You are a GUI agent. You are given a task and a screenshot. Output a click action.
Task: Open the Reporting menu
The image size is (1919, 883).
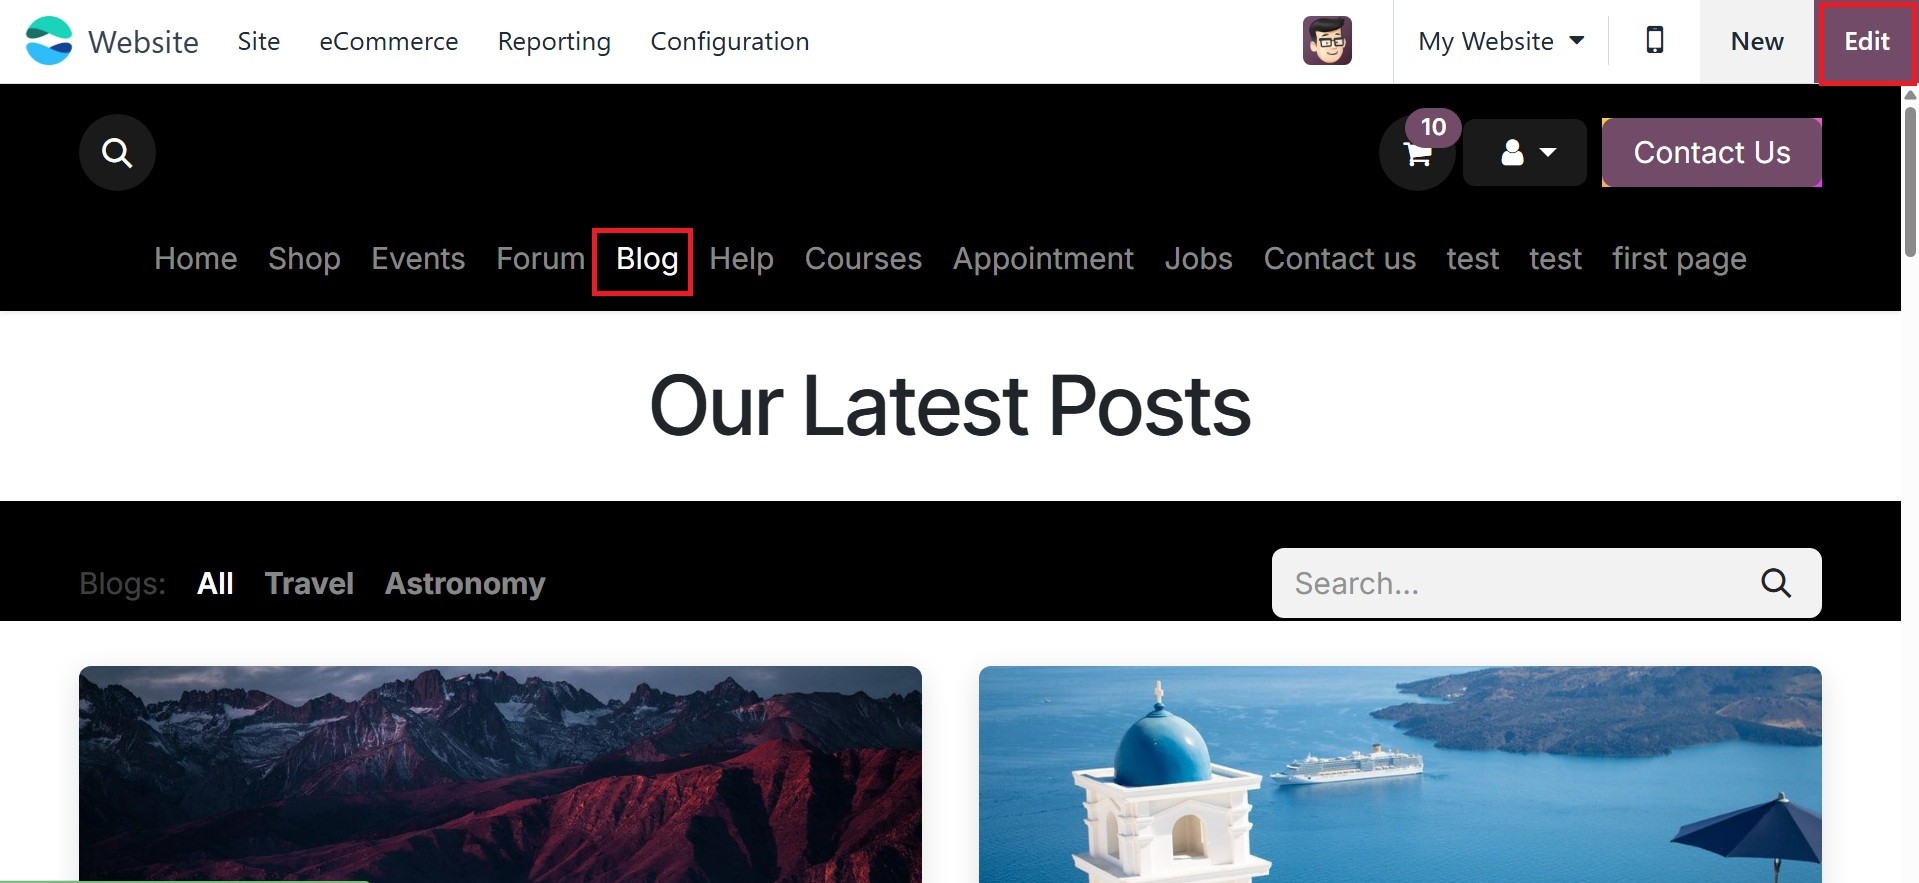click(x=554, y=41)
